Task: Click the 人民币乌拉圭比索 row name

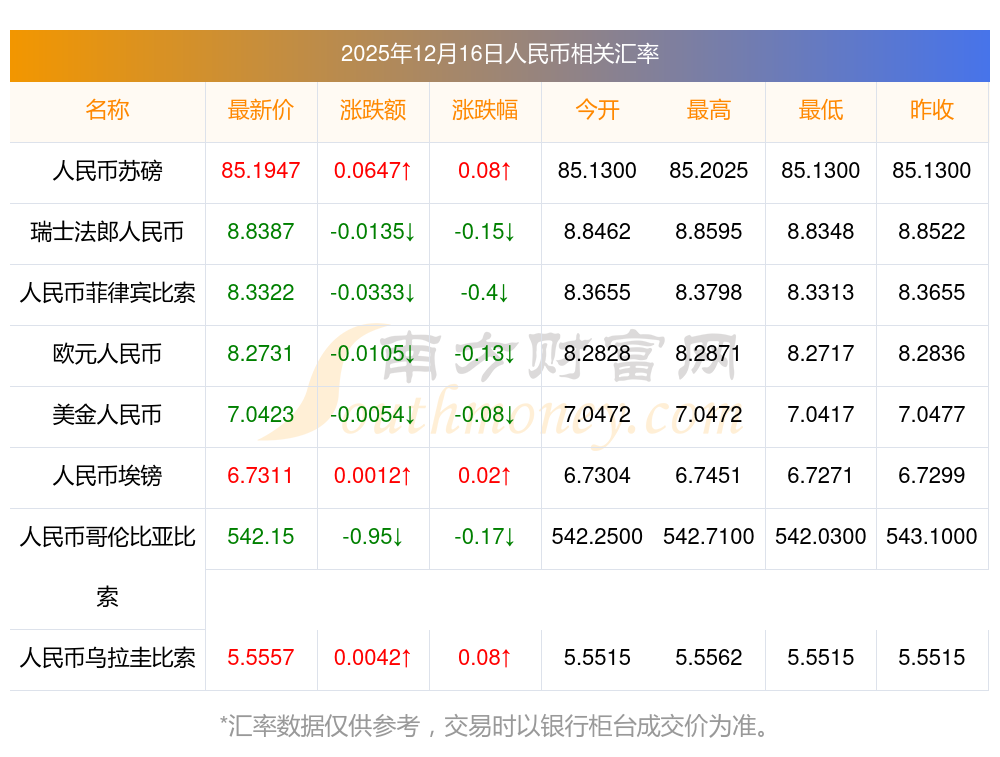Action: (x=107, y=658)
